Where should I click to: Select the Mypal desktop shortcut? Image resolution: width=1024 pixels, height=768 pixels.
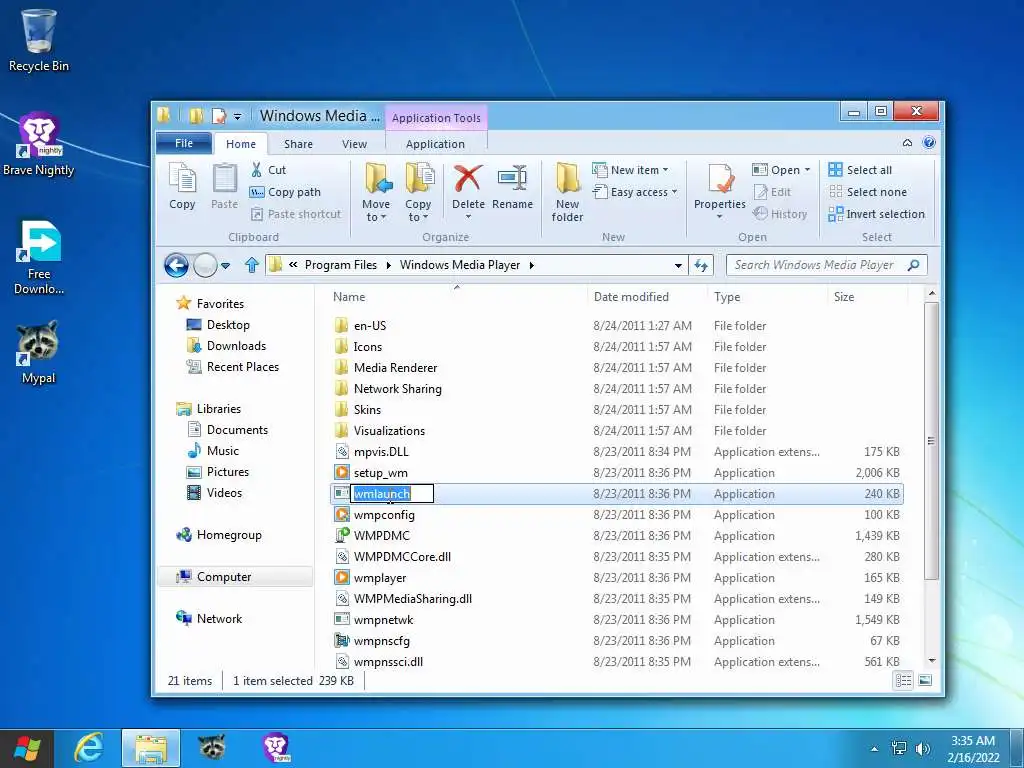(38, 353)
